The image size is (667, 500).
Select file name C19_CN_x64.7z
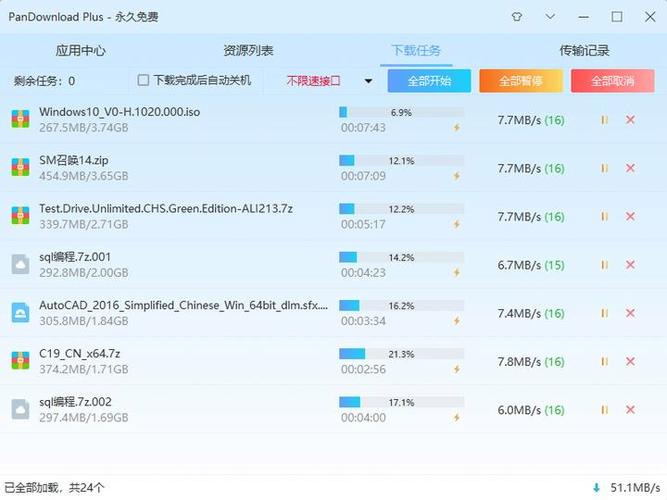[80, 354]
